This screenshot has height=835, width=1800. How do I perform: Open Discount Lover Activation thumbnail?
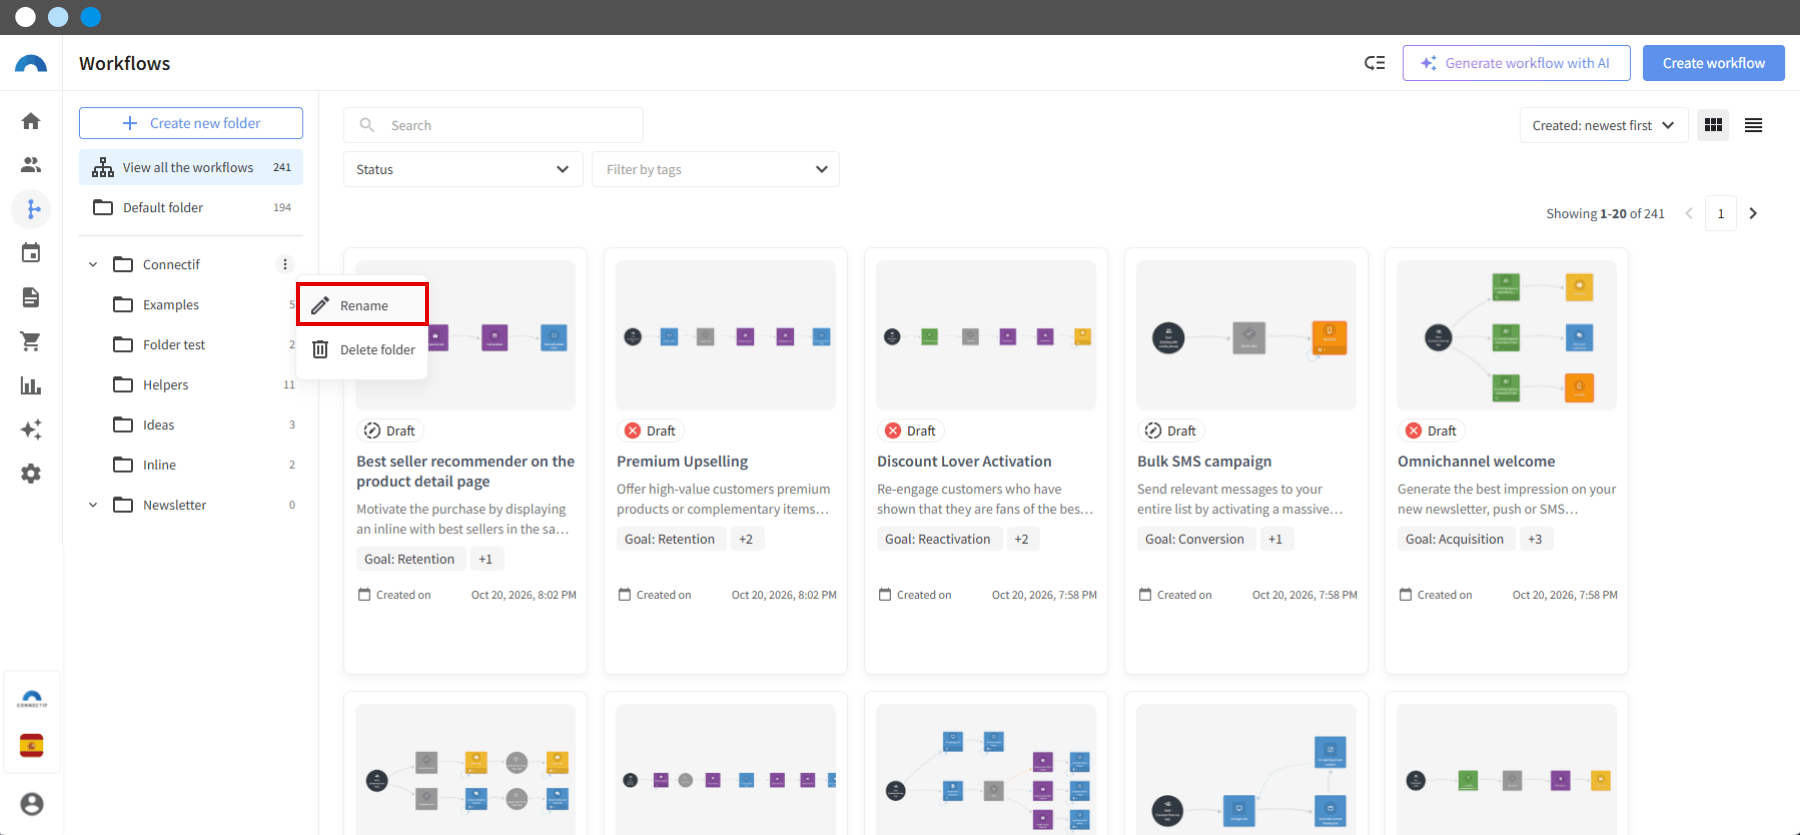[x=986, y=335]
